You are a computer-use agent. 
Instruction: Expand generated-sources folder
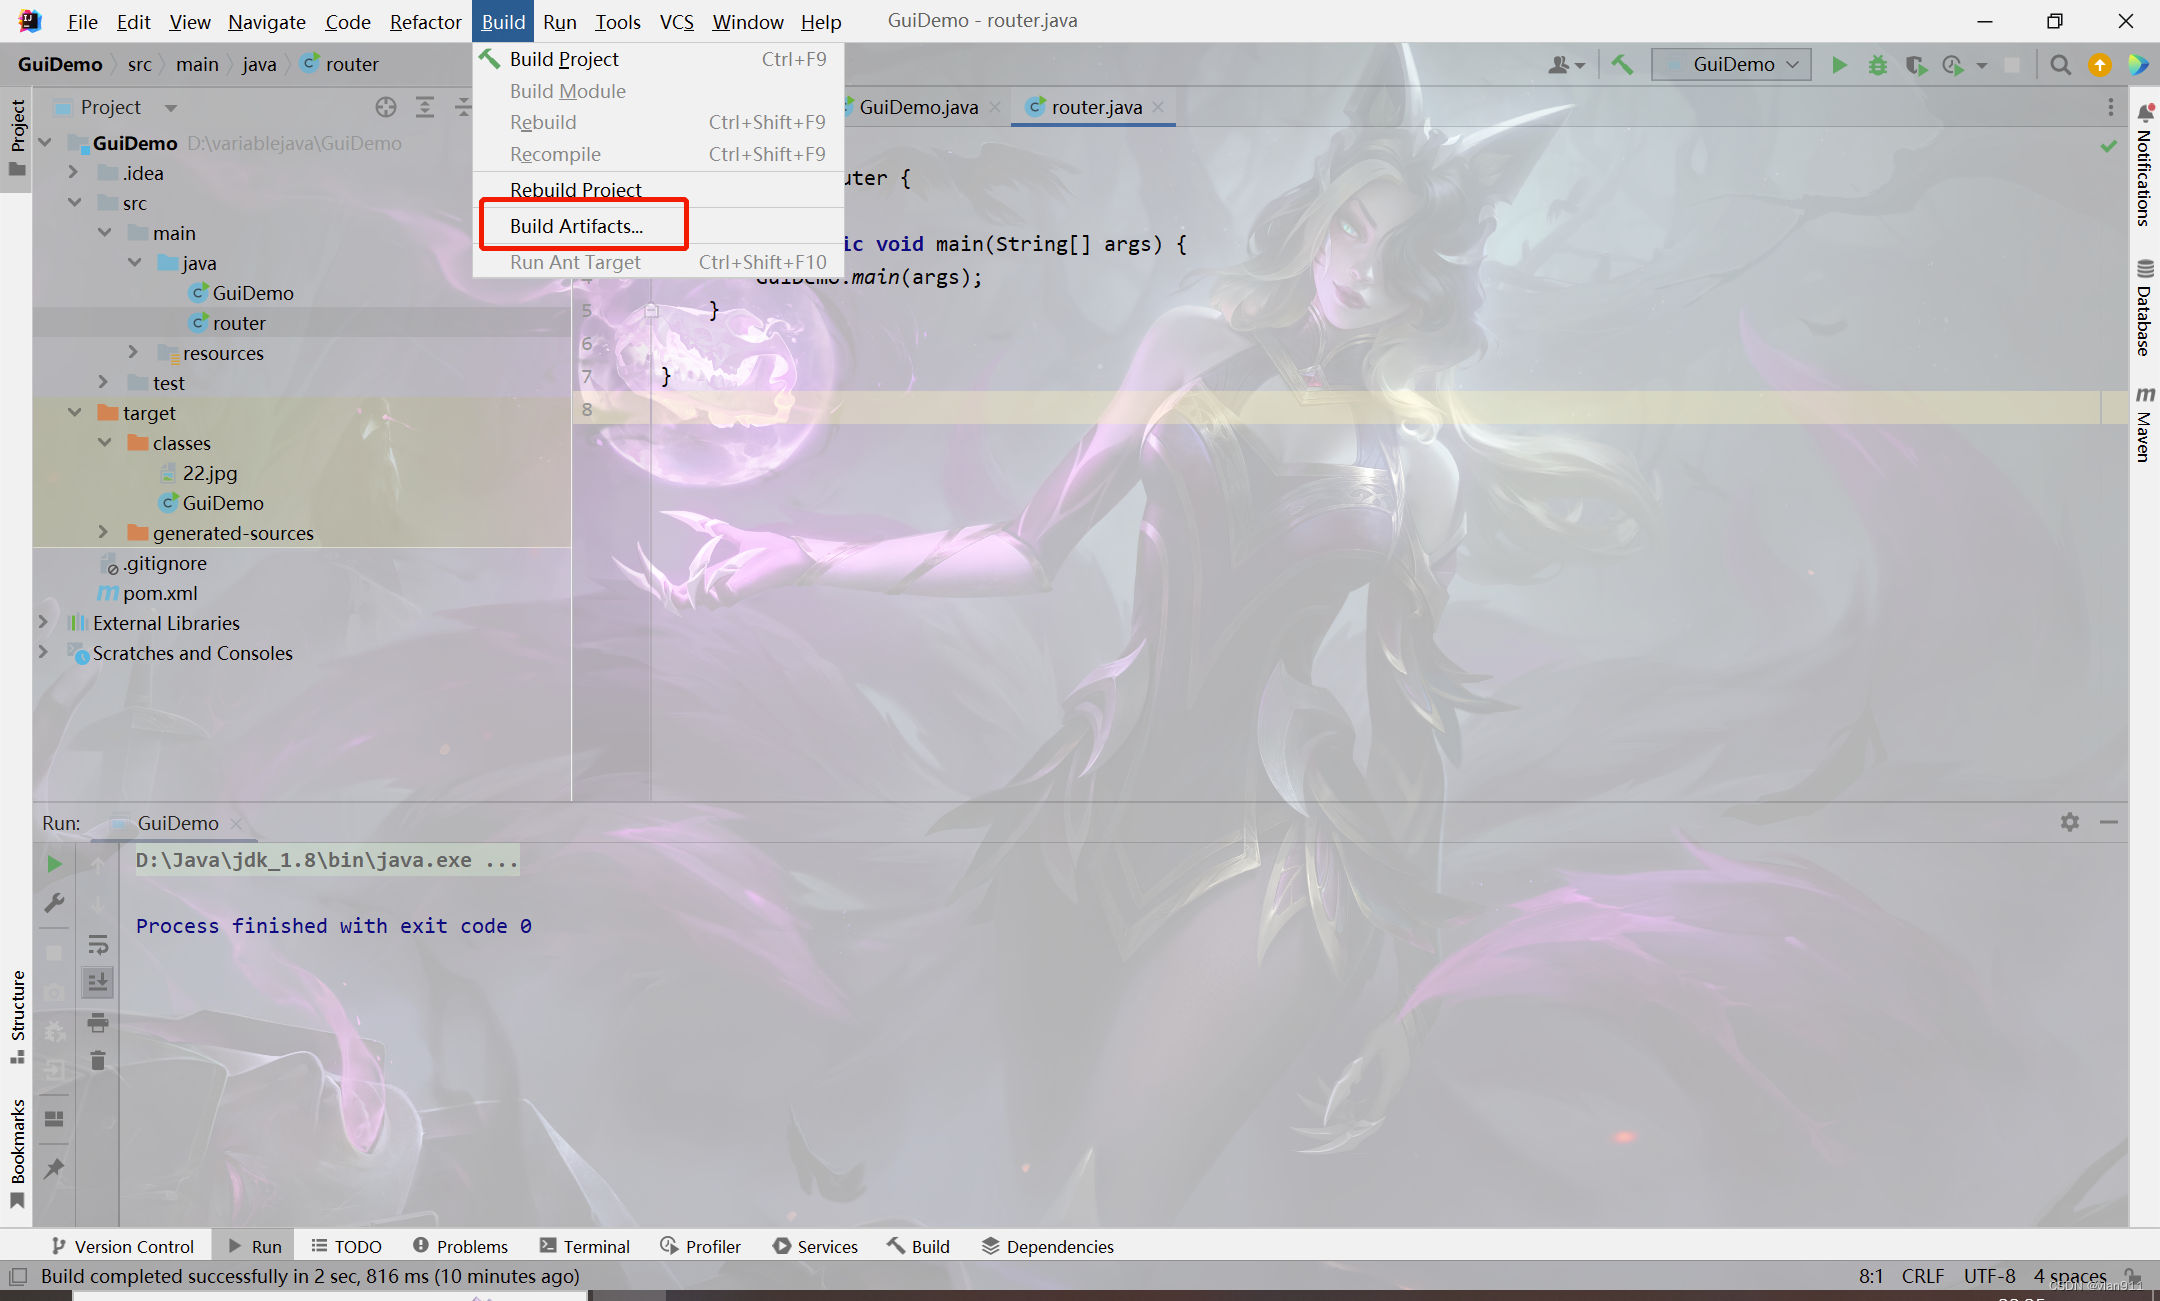point(103,533)
